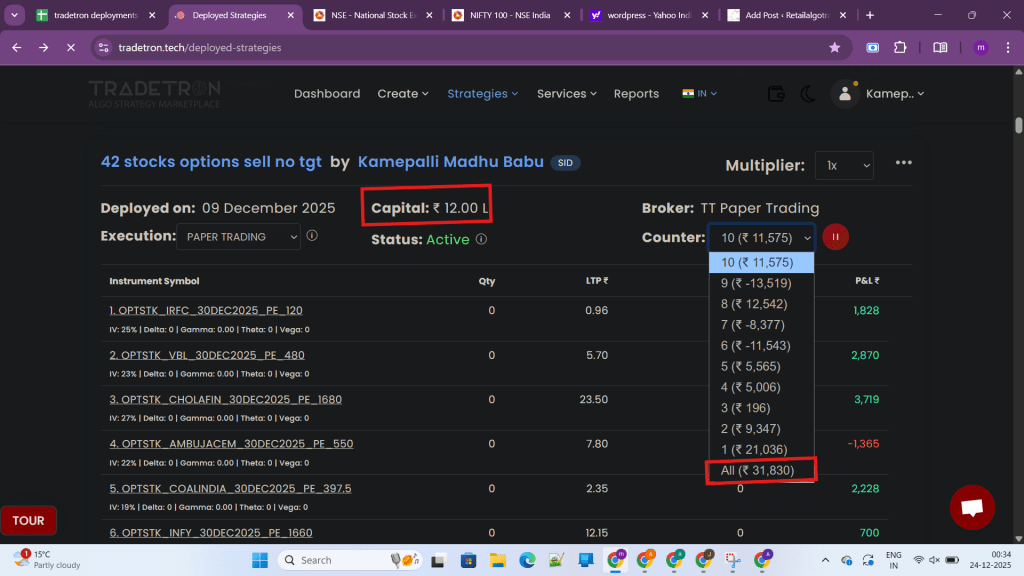Open the browser extensions puzzle icon
Image resolution: width=1024 pixels, height=576 pixels.
coord(900,47)
